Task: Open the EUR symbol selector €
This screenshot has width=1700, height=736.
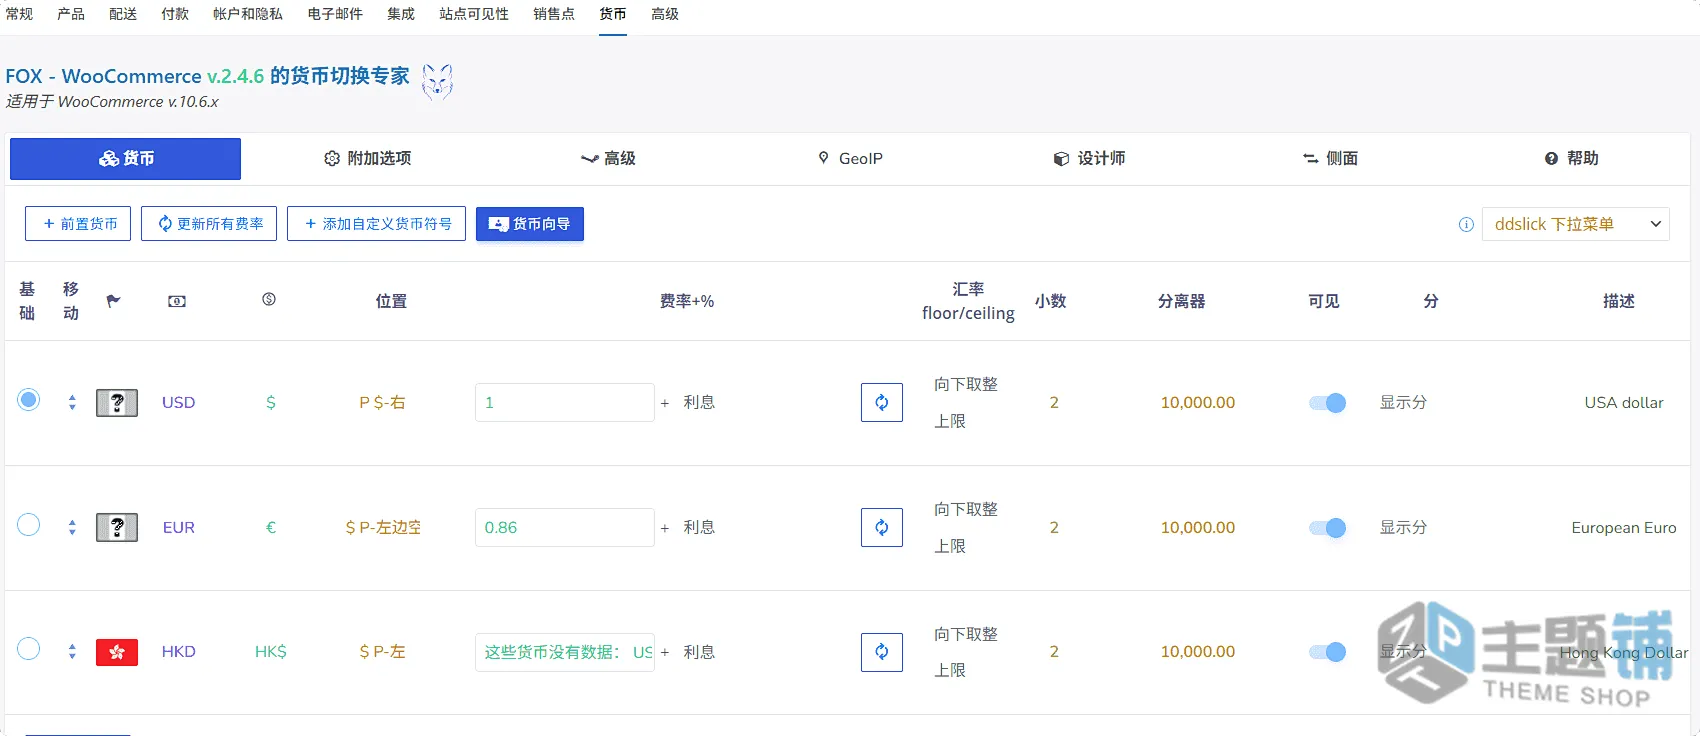Action: pos(270,527)
